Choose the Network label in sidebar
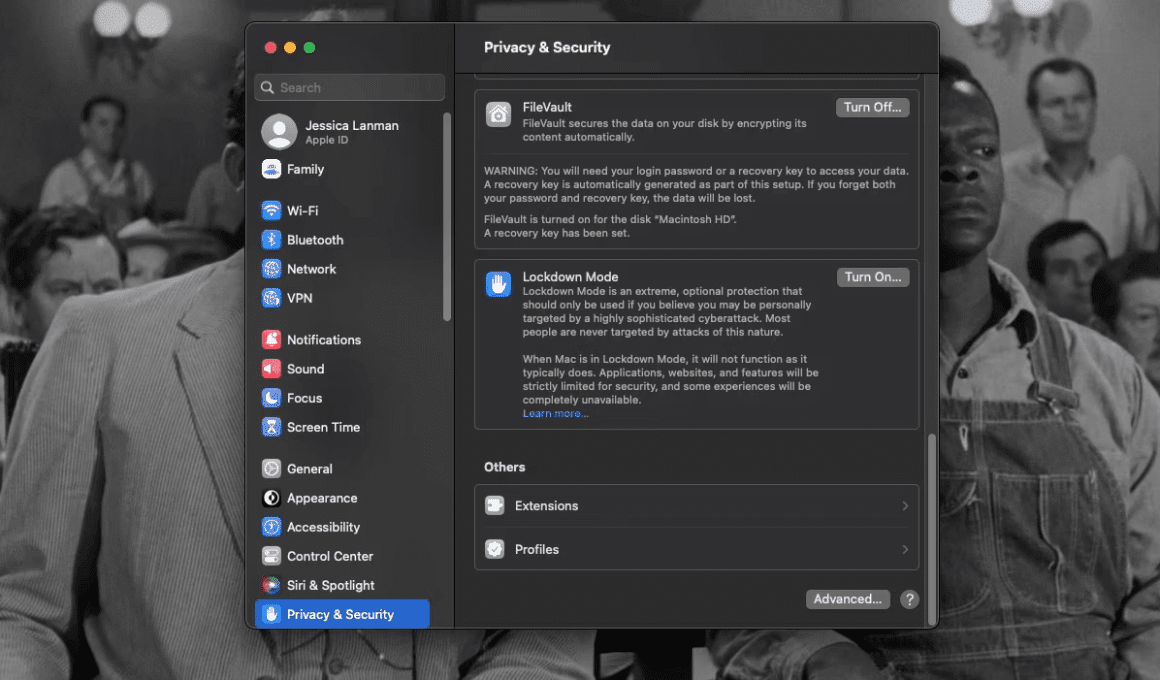Image resolution: width=1160 pixels, height=680 pixels. [311, 269]
